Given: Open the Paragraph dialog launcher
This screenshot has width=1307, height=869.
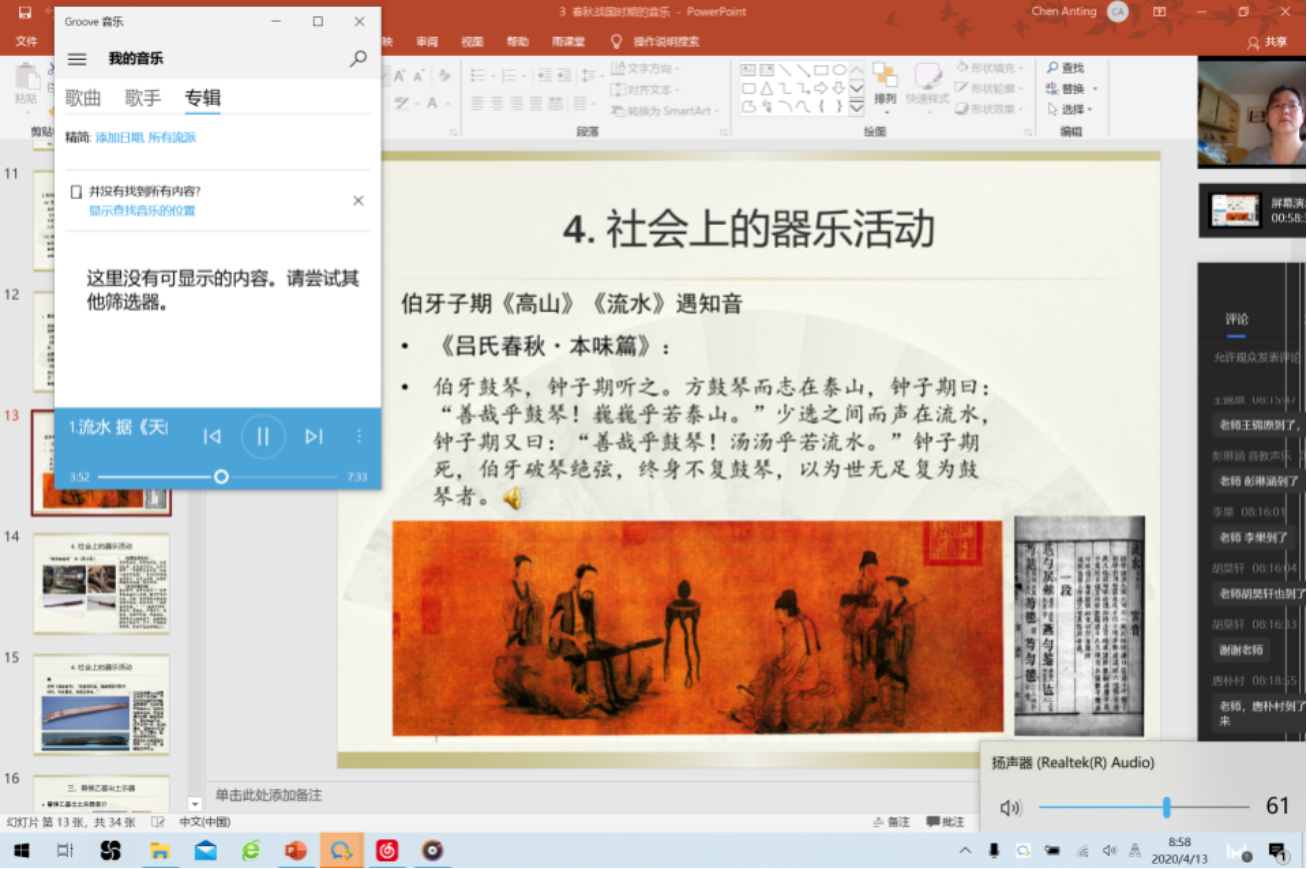Looking at the screenshot, I should pyautogui.click(x=725, y=132).
